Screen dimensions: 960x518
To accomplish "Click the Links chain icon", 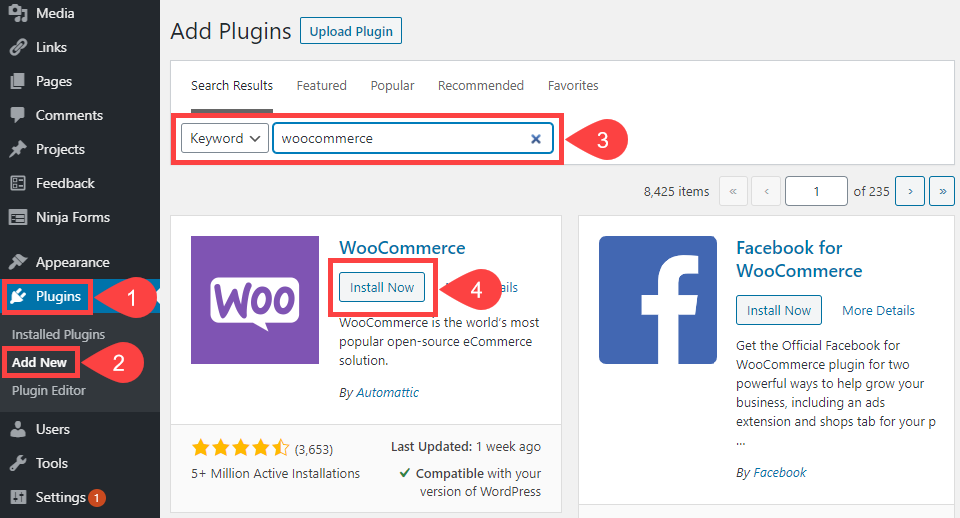I will tap(18, 47).
